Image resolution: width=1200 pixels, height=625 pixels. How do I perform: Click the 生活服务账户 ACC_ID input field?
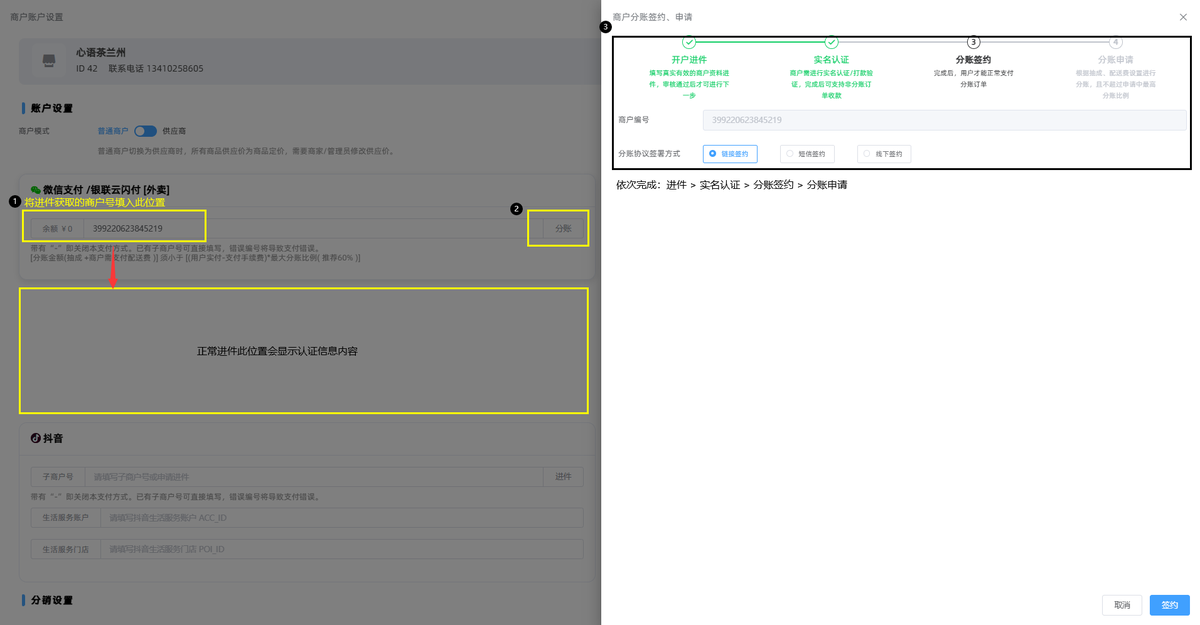tap(341, 517)
